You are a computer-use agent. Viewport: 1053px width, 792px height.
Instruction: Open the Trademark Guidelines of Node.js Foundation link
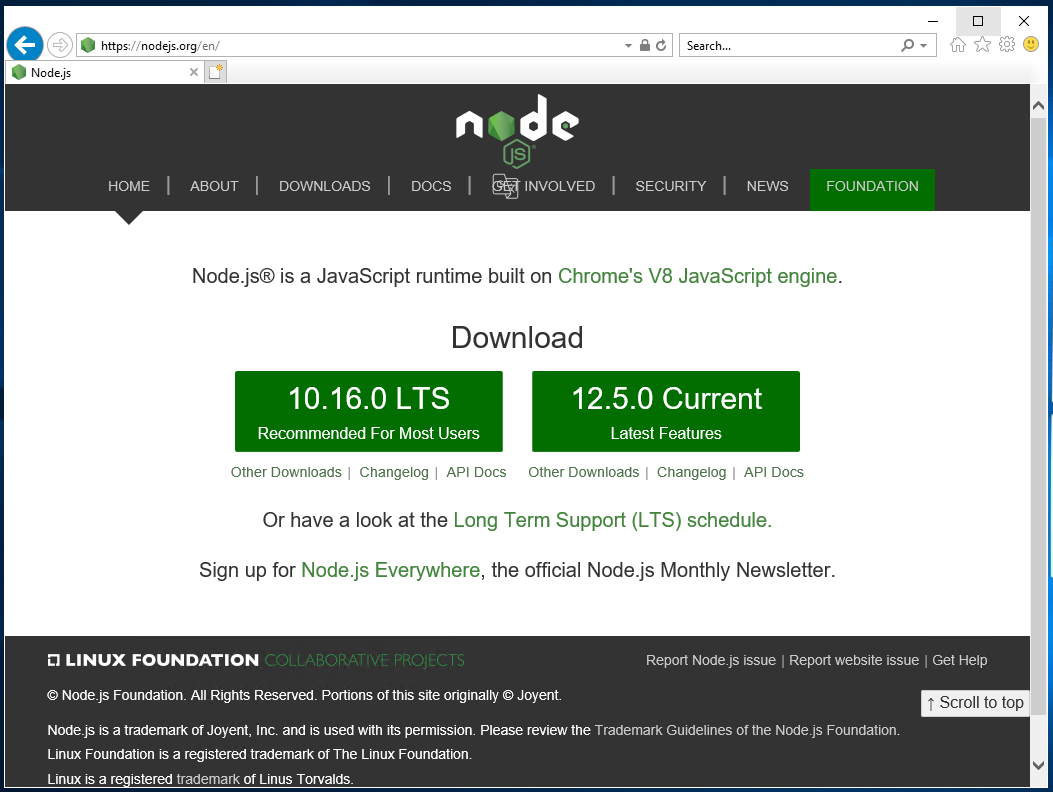point(746,730)
